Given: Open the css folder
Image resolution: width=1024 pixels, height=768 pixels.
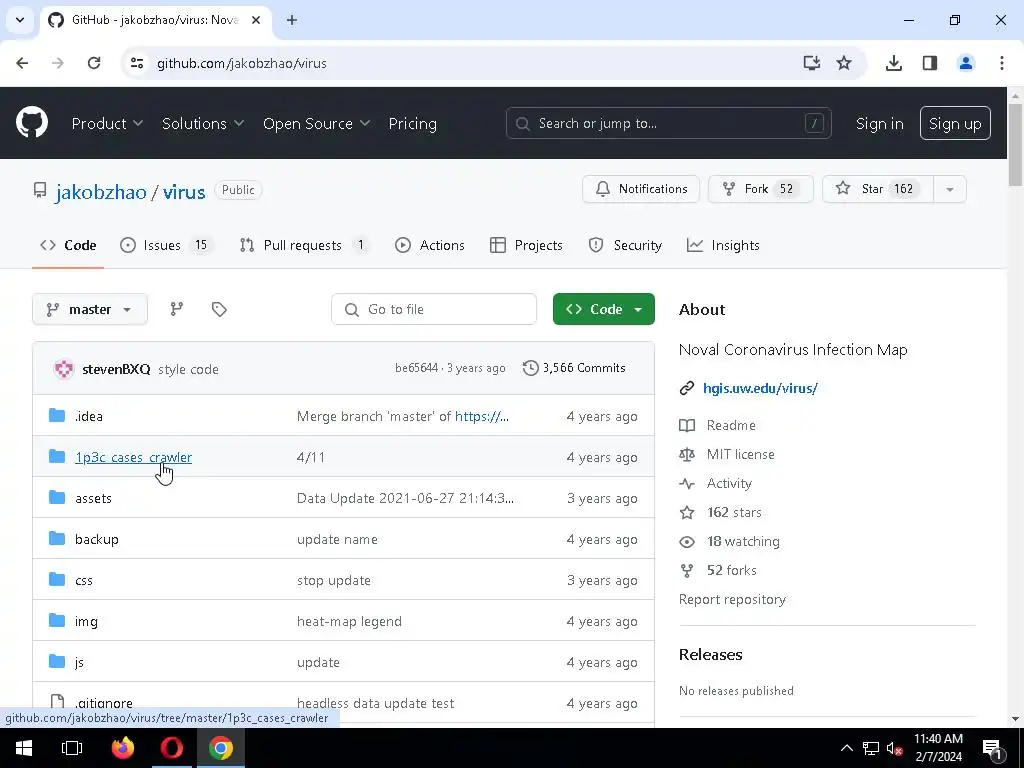Looking at the screenshot, I should click(84, 581).
